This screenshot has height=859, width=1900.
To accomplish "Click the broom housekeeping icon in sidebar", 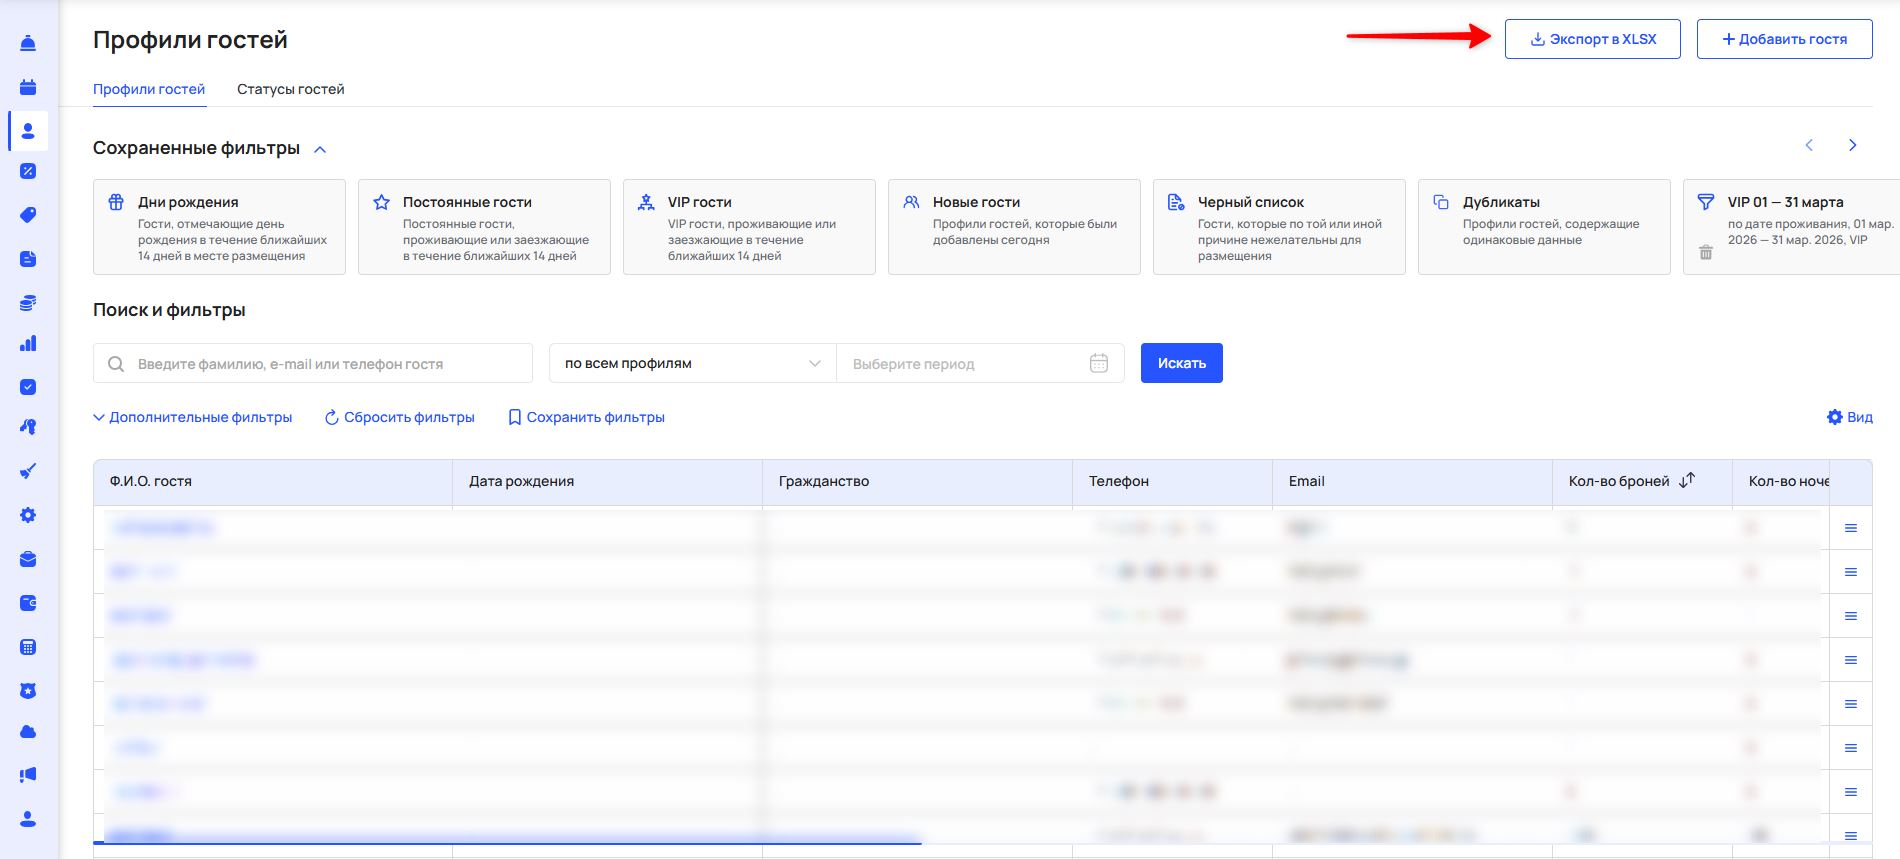I will pyautogui.click(x=28, y=471).
